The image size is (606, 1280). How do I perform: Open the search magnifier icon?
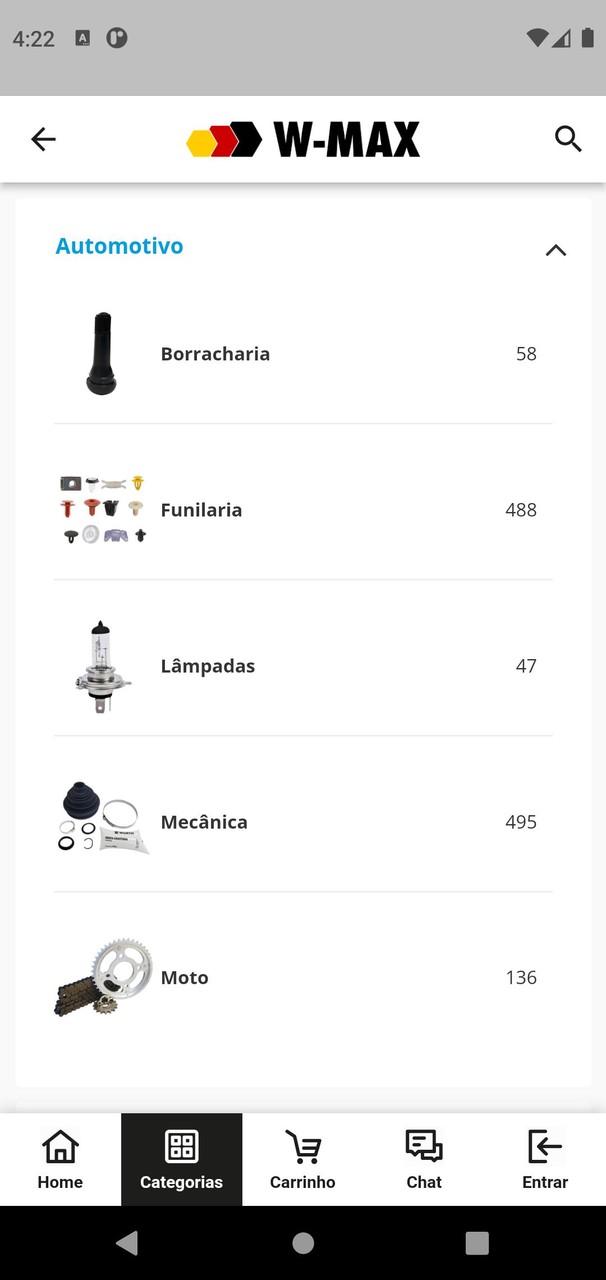[x=568, y=139]
